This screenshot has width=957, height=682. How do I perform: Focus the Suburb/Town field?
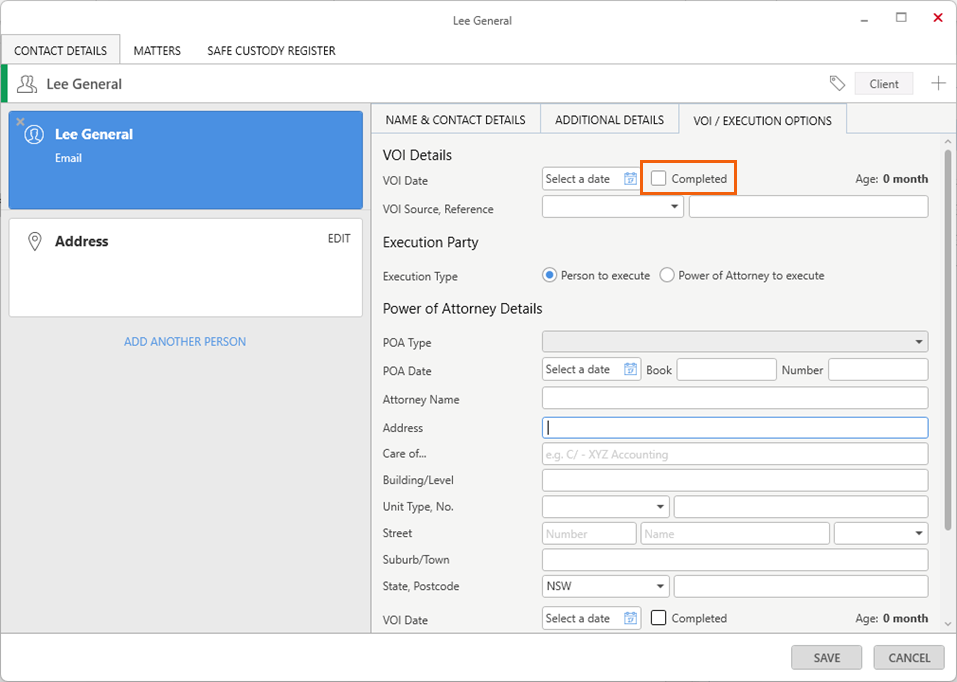(735, 560)
